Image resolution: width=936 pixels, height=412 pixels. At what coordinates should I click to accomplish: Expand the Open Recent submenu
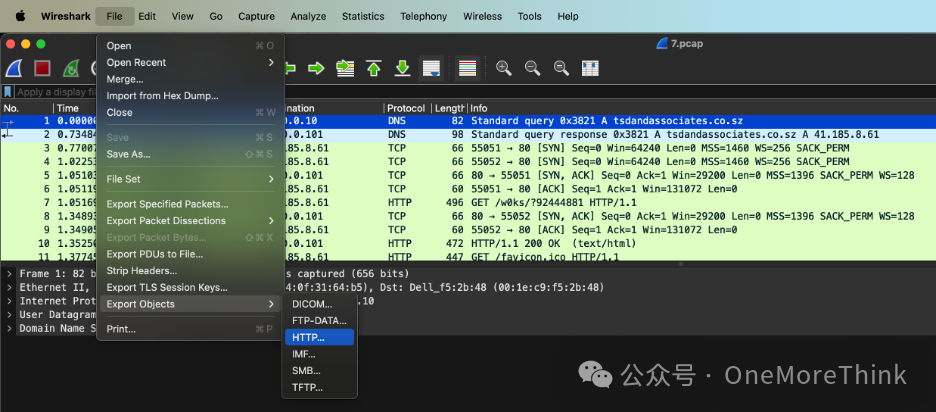point(190,62)
